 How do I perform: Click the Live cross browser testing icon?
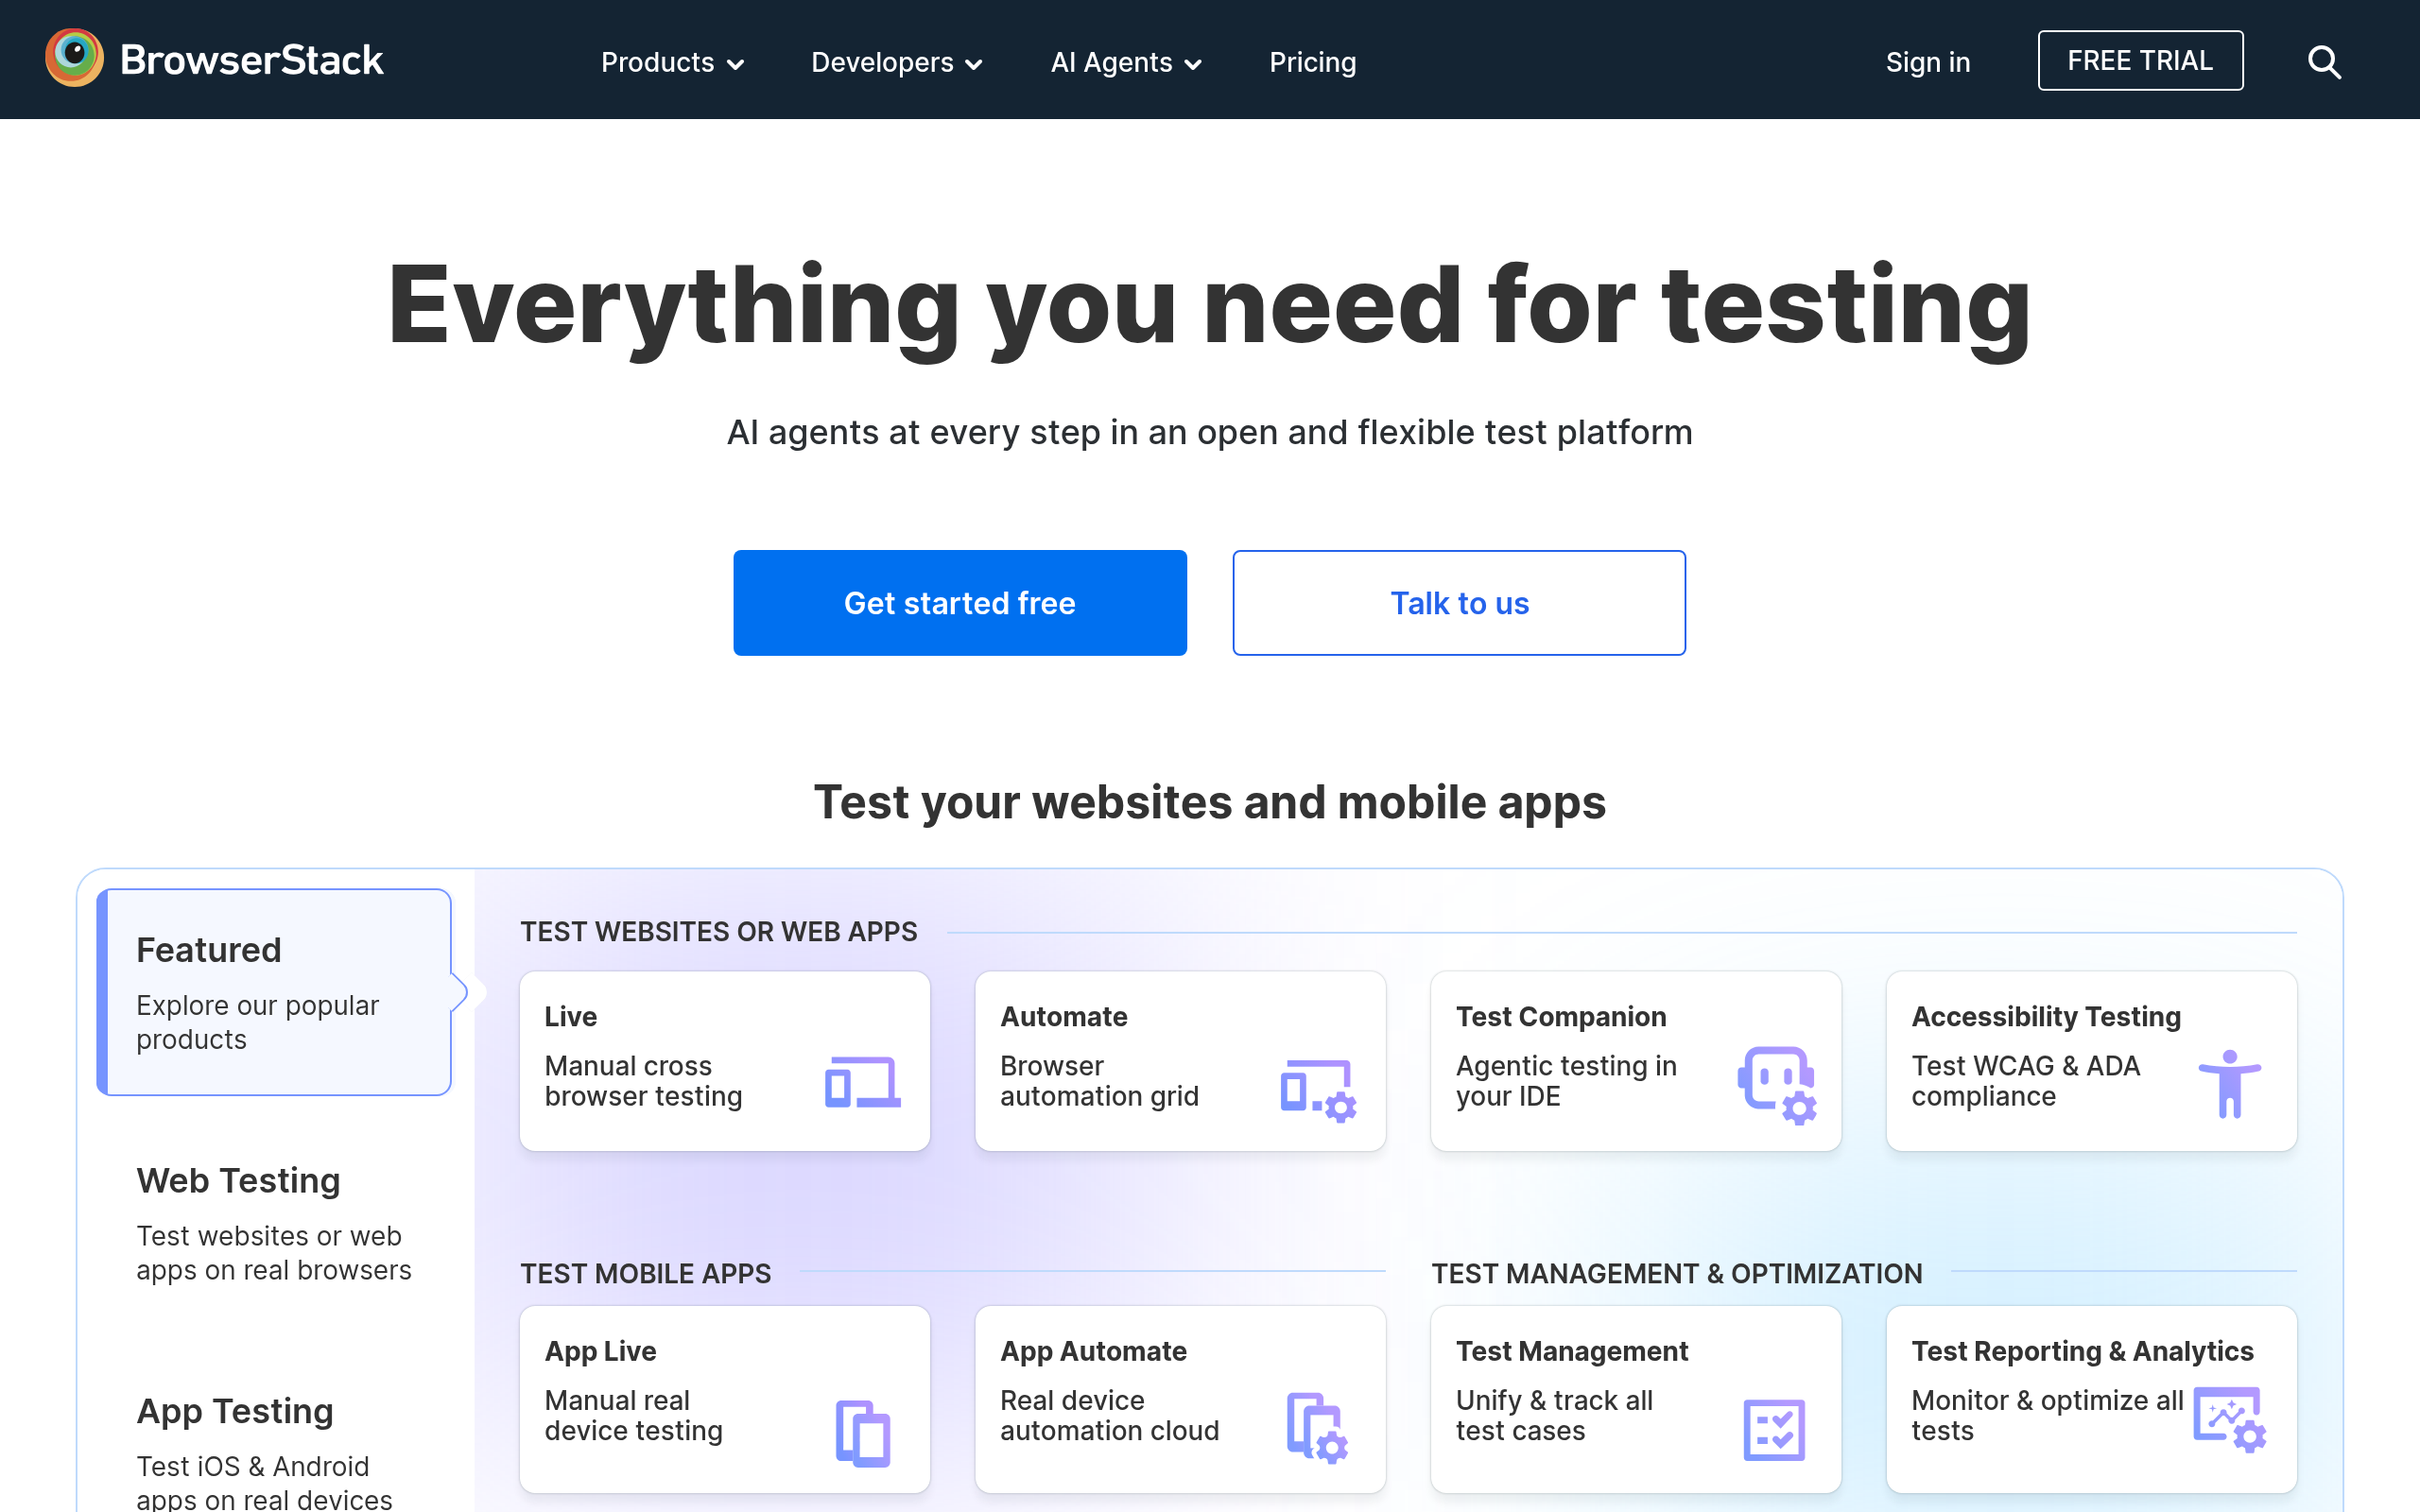(x=862, y=1082)
